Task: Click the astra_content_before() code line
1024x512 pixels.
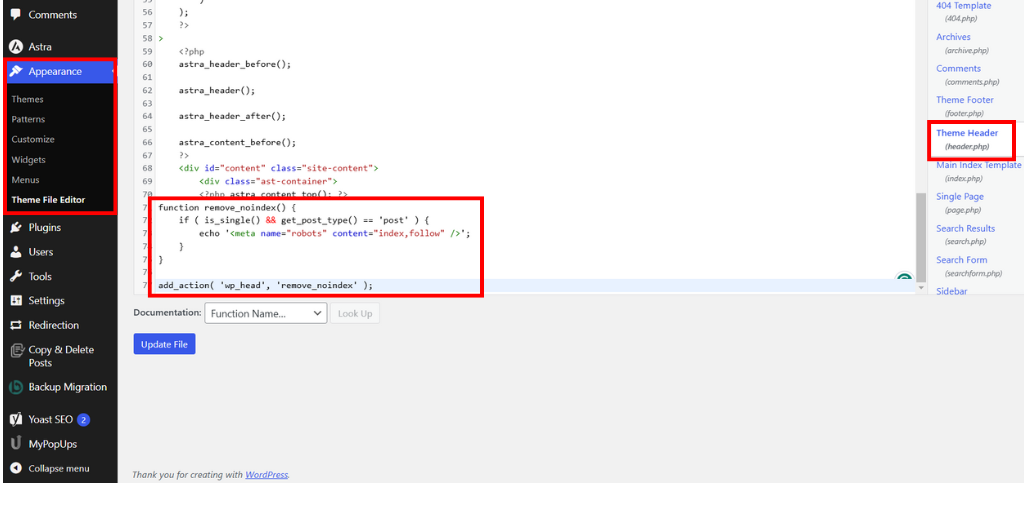Action: coord(238,142)
